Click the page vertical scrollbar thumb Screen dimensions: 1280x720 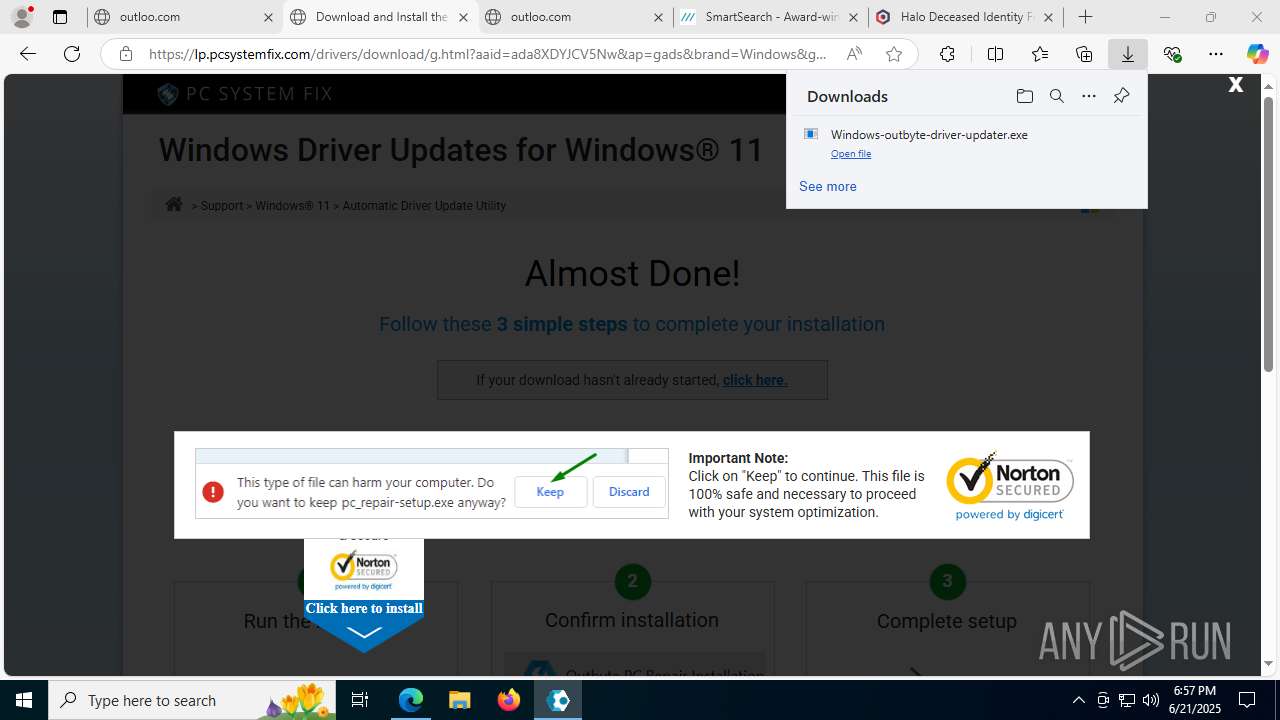(x=1269, y=234)
